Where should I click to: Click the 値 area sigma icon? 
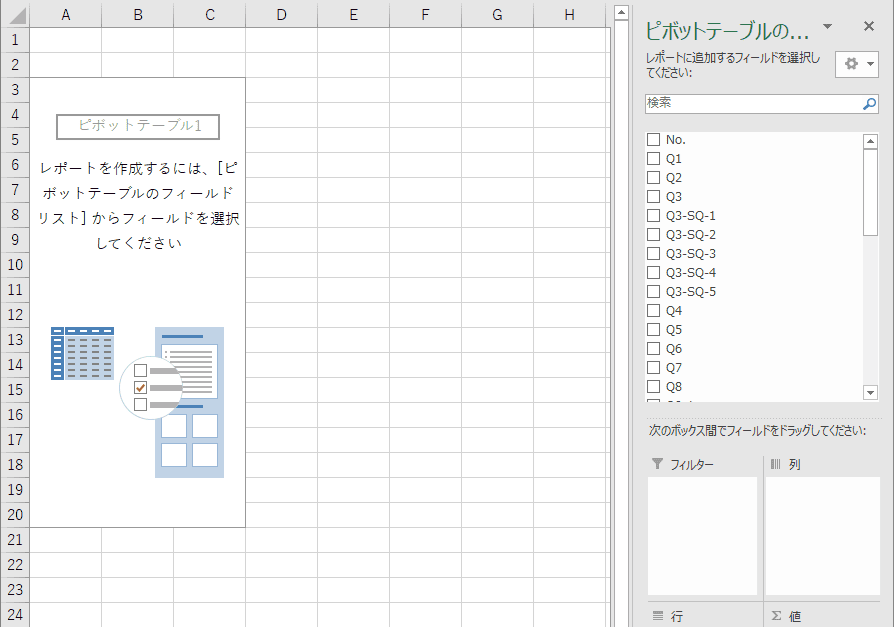776,616
